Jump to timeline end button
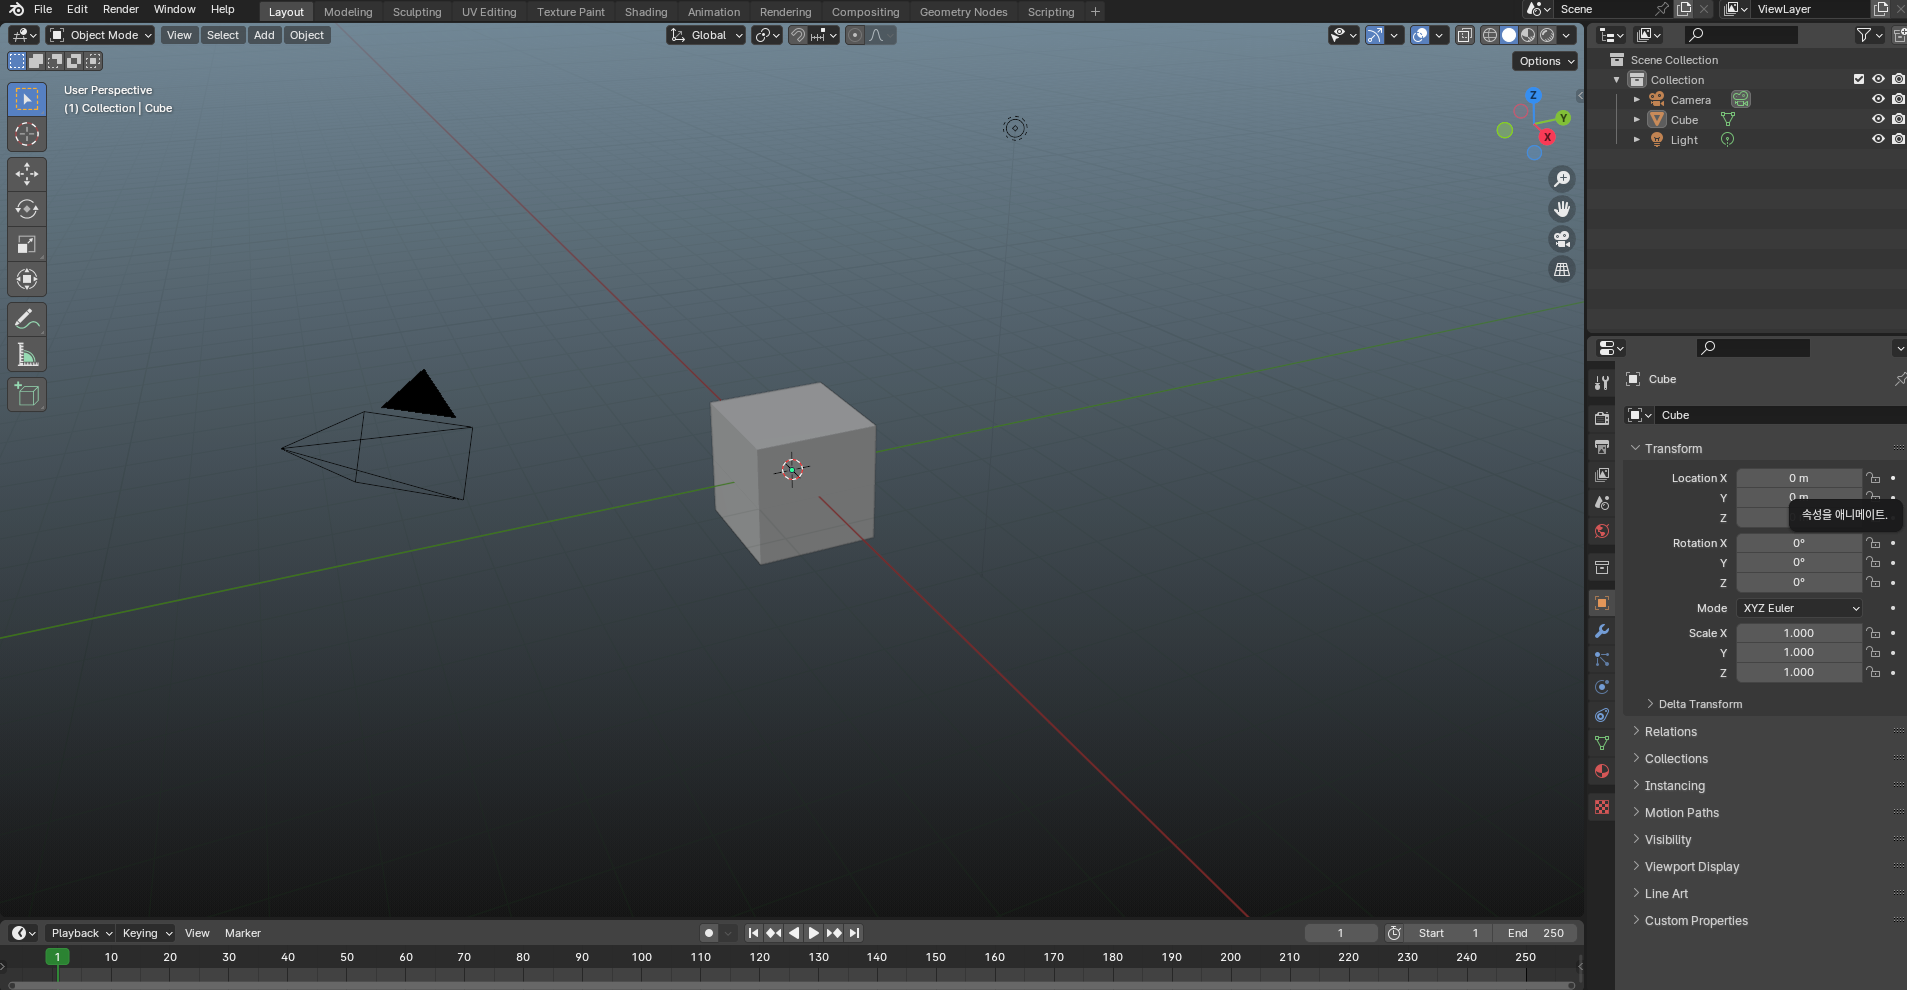 [x=854, y=933]
